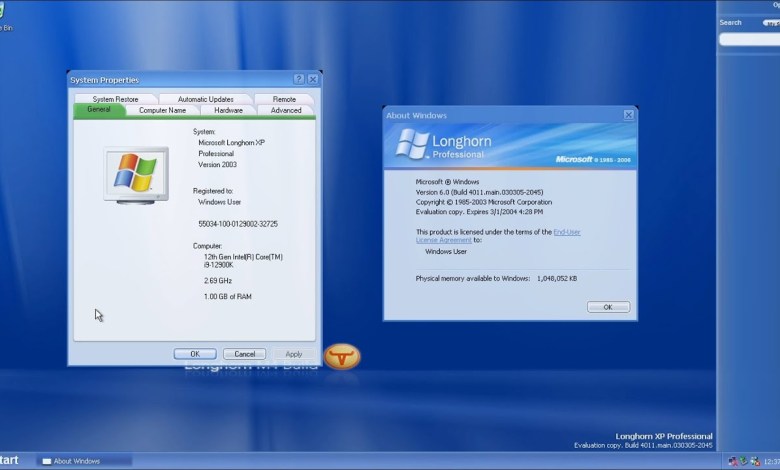Click the '2.69 GHz' value
The image size is (780, 470).
click(x=218, y=281)
